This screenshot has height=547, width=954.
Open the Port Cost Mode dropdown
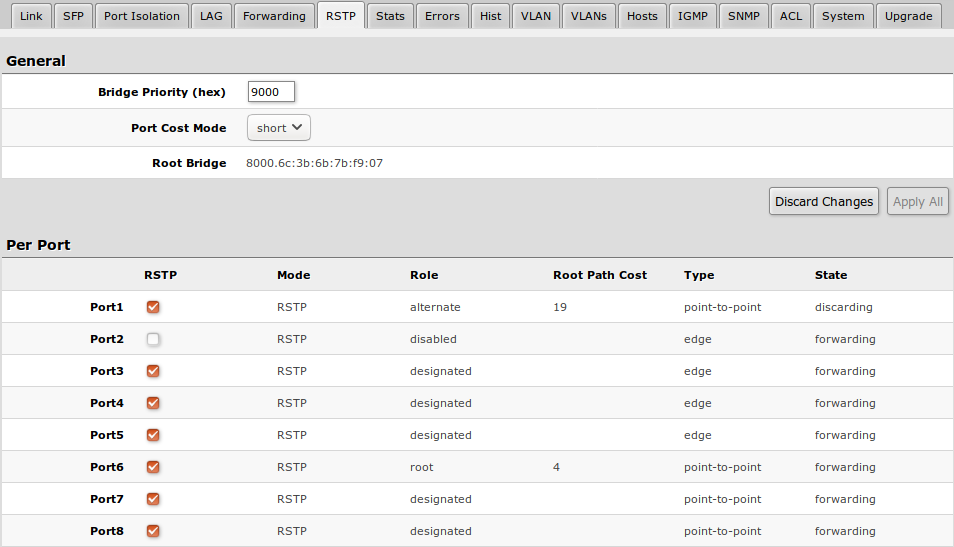coord(278,128)
